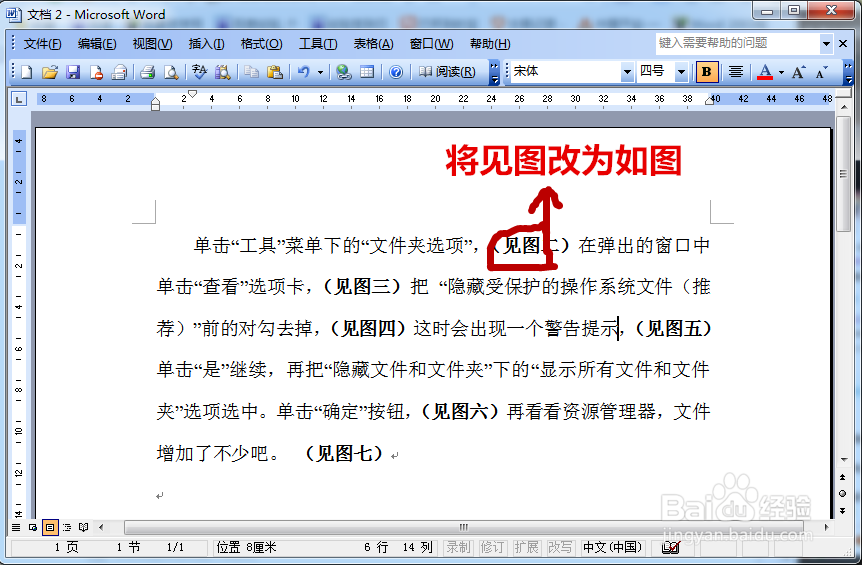862x565 pixels.
Task: Open Select Browse Object circle button
Action: pos(843,494)
